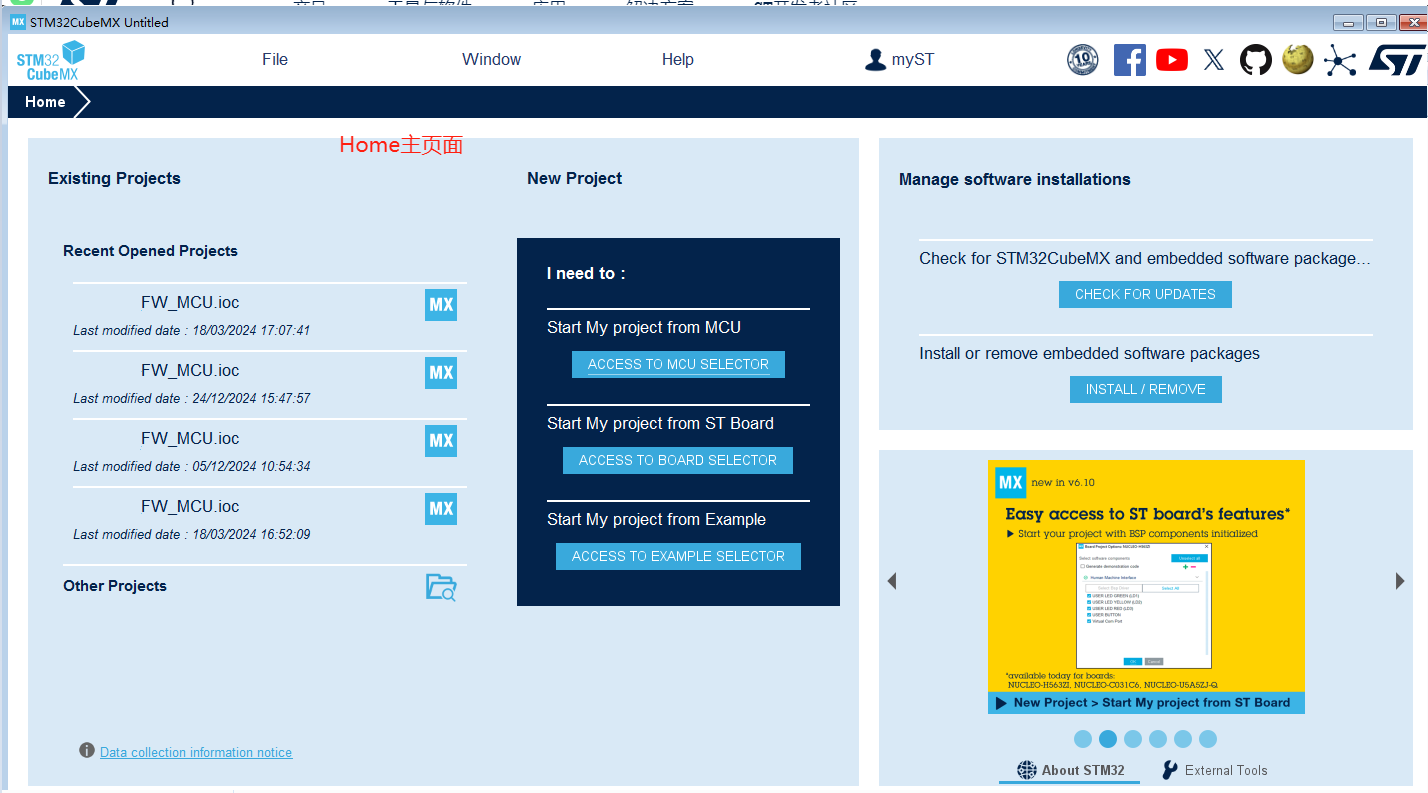The height and width of the screenshot is (793, 1428).
Task: Select the second carousel page dot
Action: [1108, 739]
